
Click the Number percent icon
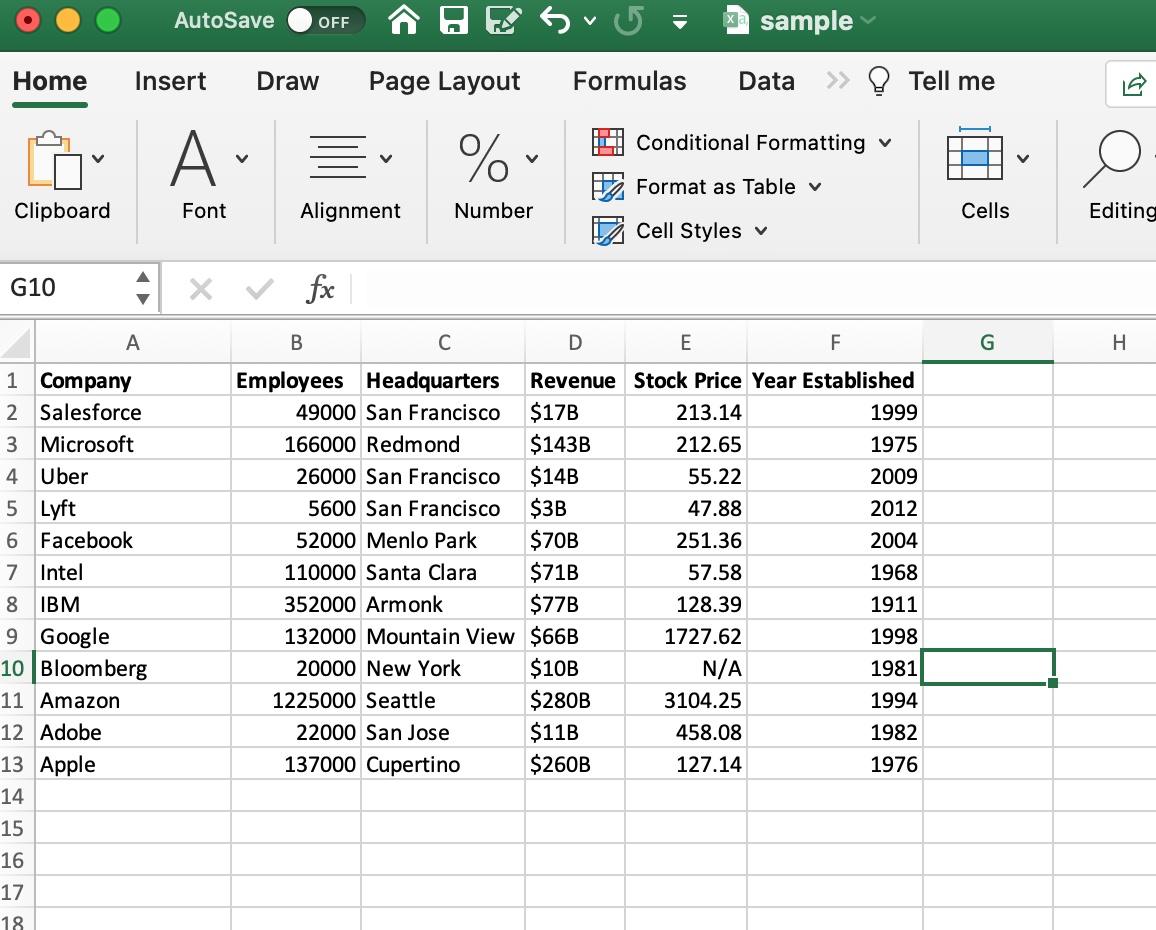(x=484, y=158)
